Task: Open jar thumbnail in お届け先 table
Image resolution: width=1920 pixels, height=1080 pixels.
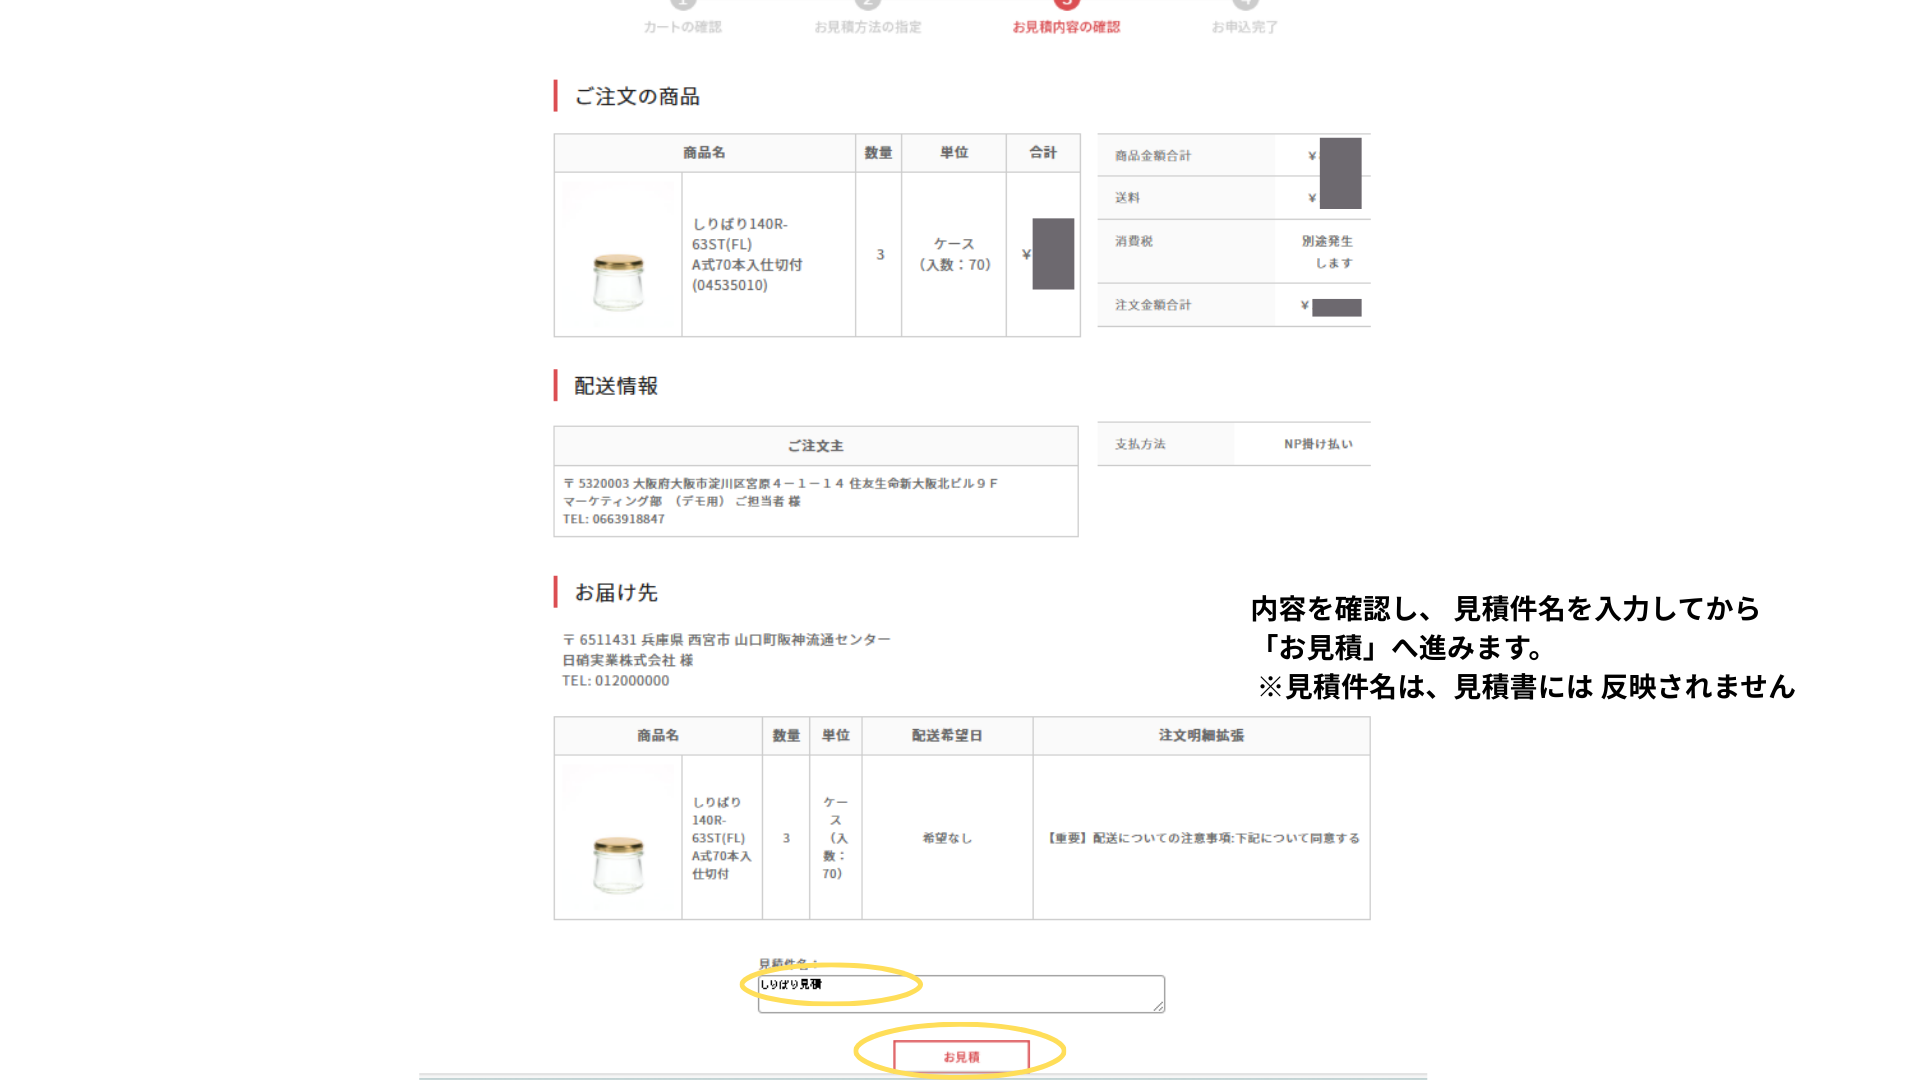Action: tap(618, 863)
